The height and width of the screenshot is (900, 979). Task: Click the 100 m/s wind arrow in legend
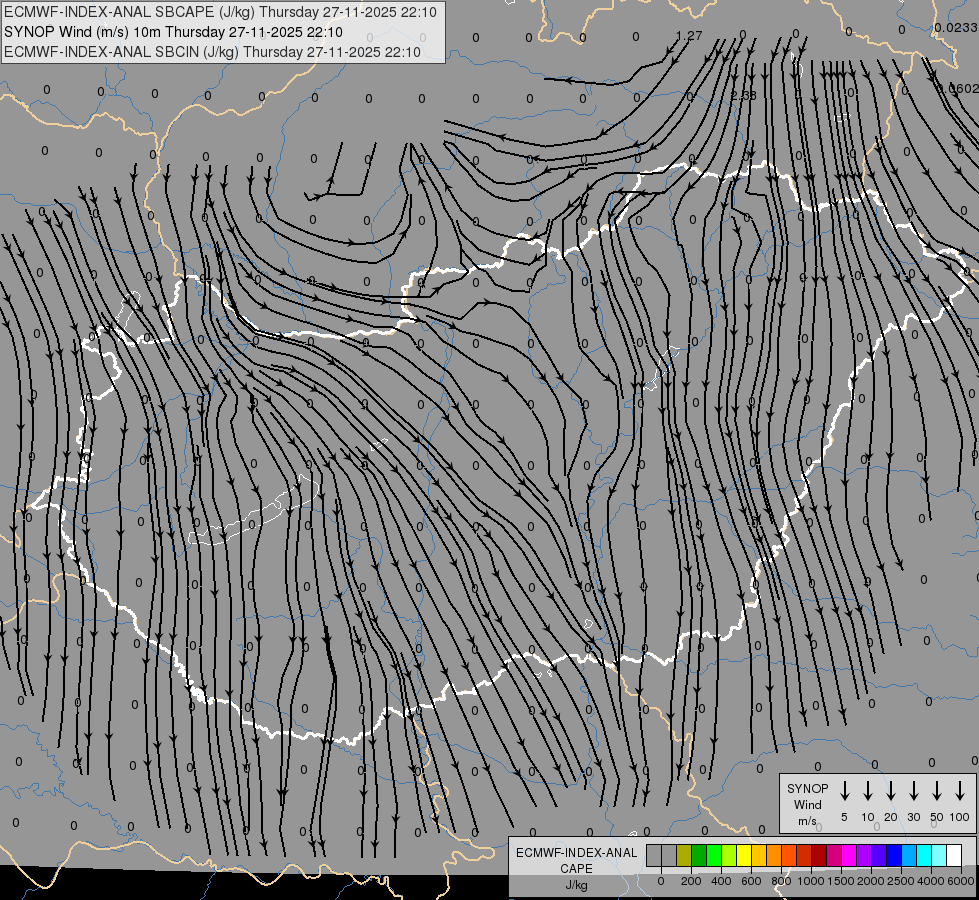point(960,791)
